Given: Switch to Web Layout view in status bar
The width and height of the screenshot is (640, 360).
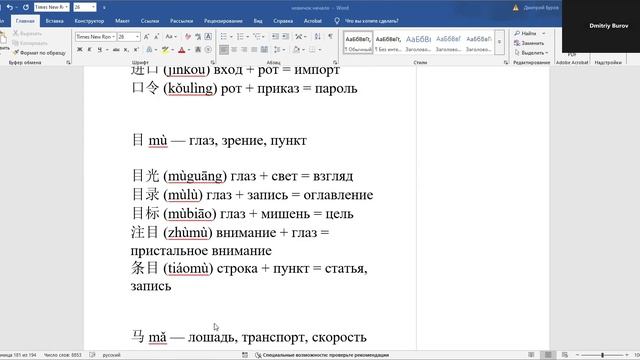Looking at the screenshot, I should tap(565, 355).
